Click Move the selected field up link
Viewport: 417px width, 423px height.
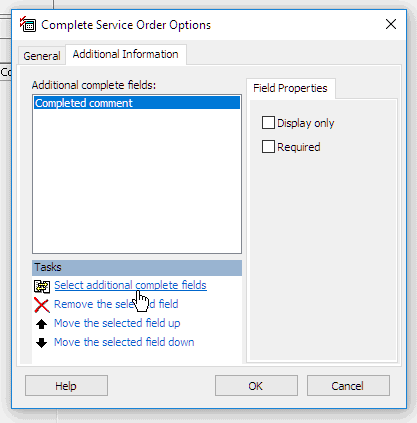[117, 323]
